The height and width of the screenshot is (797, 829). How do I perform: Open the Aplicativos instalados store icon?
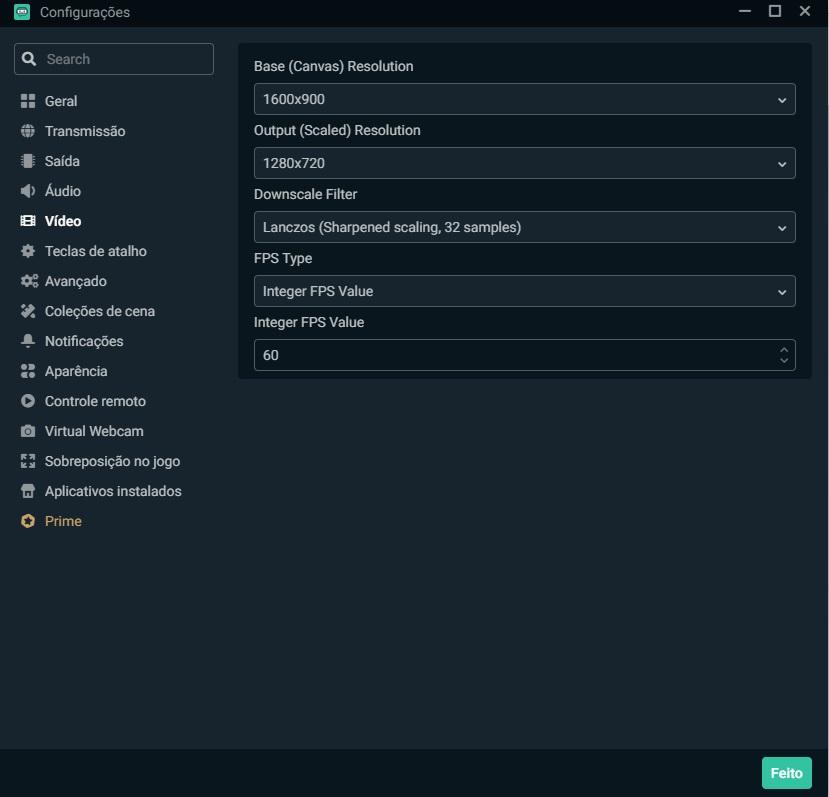coord(27,491)
